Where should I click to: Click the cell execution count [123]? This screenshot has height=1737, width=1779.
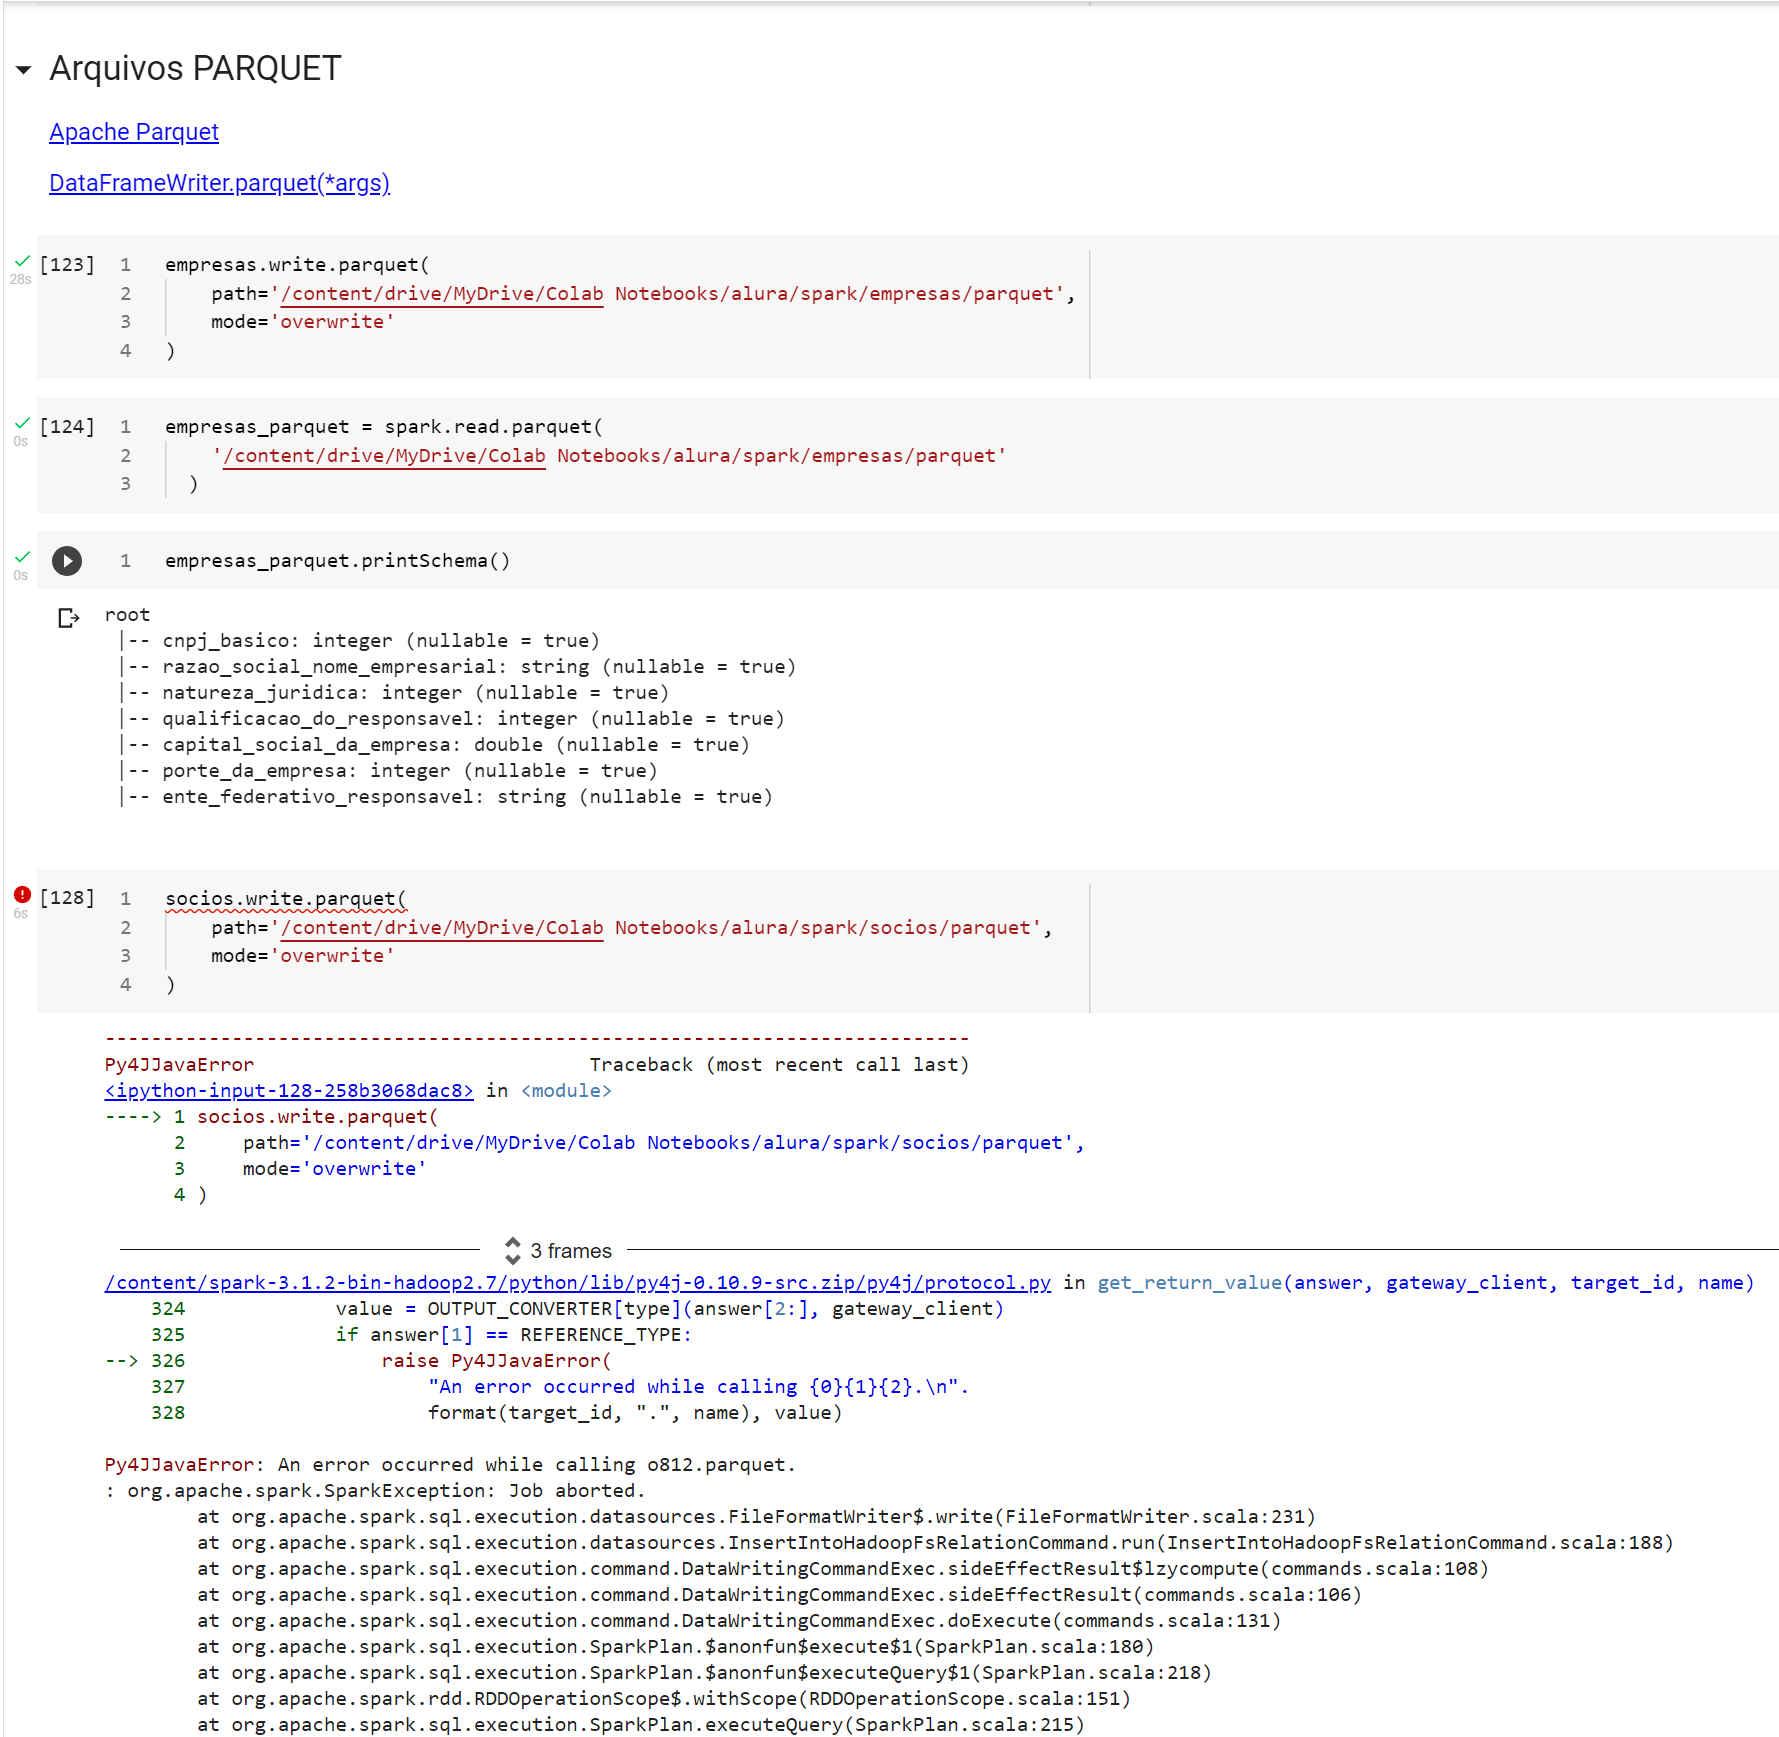coord(67,265)
